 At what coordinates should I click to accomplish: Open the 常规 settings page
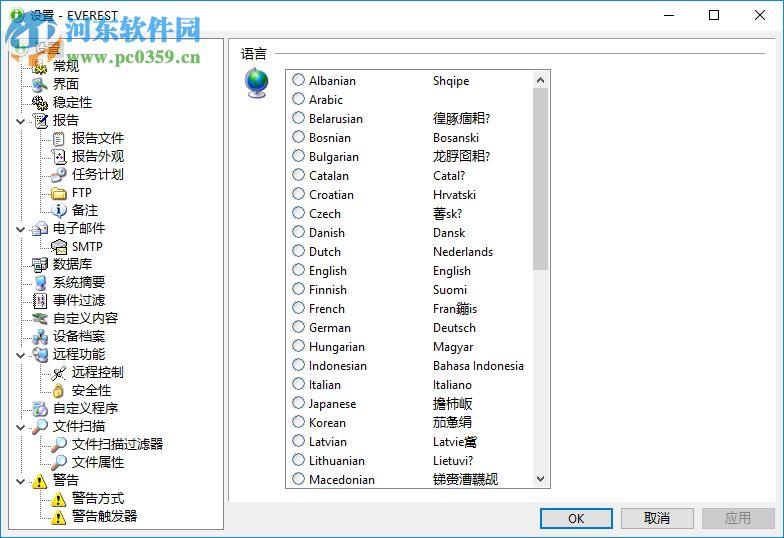(66, 66)
